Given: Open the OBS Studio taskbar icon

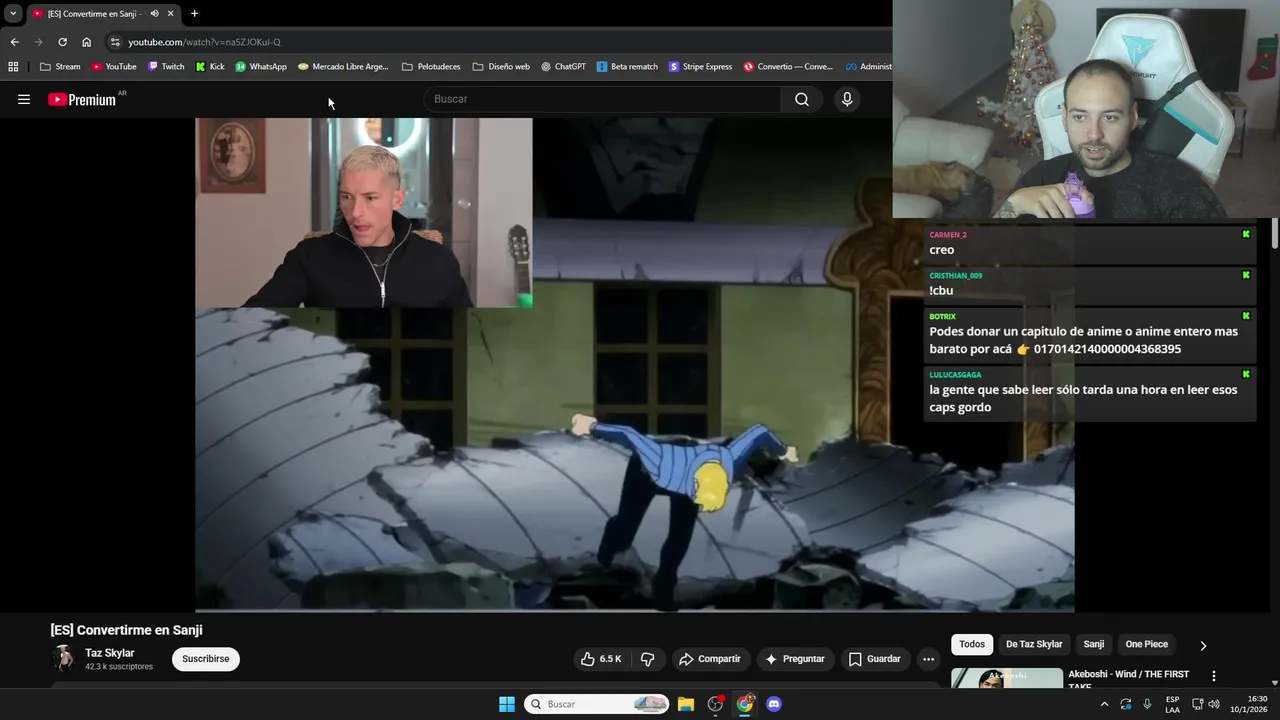Looking at the screenshot, I should pos(715,704).
